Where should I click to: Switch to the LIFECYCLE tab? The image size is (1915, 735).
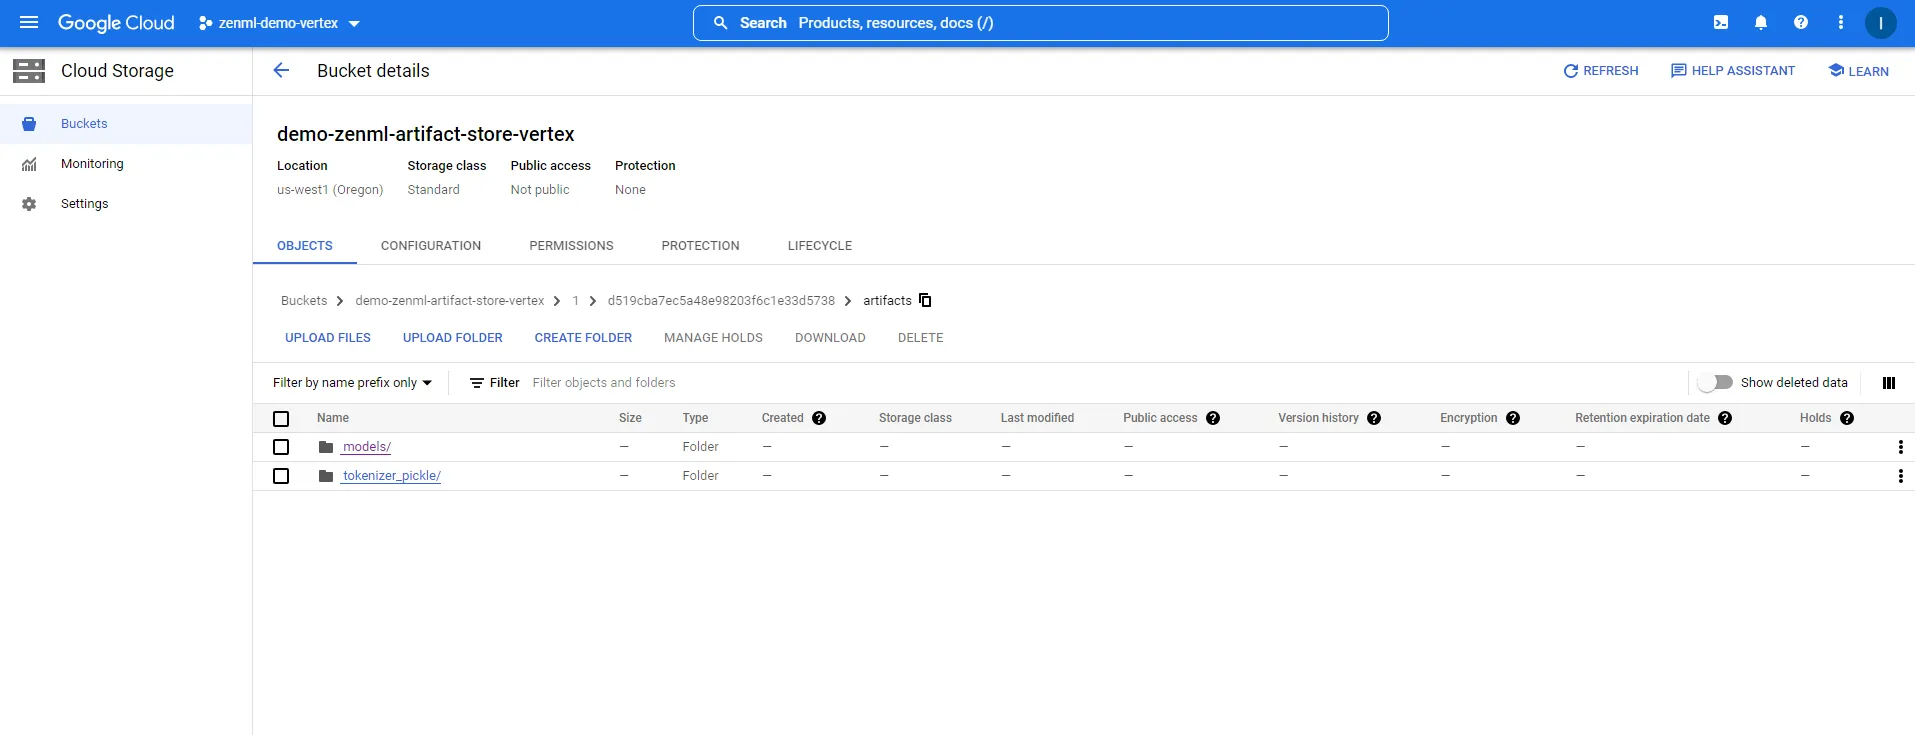click(x=820, y=246)
